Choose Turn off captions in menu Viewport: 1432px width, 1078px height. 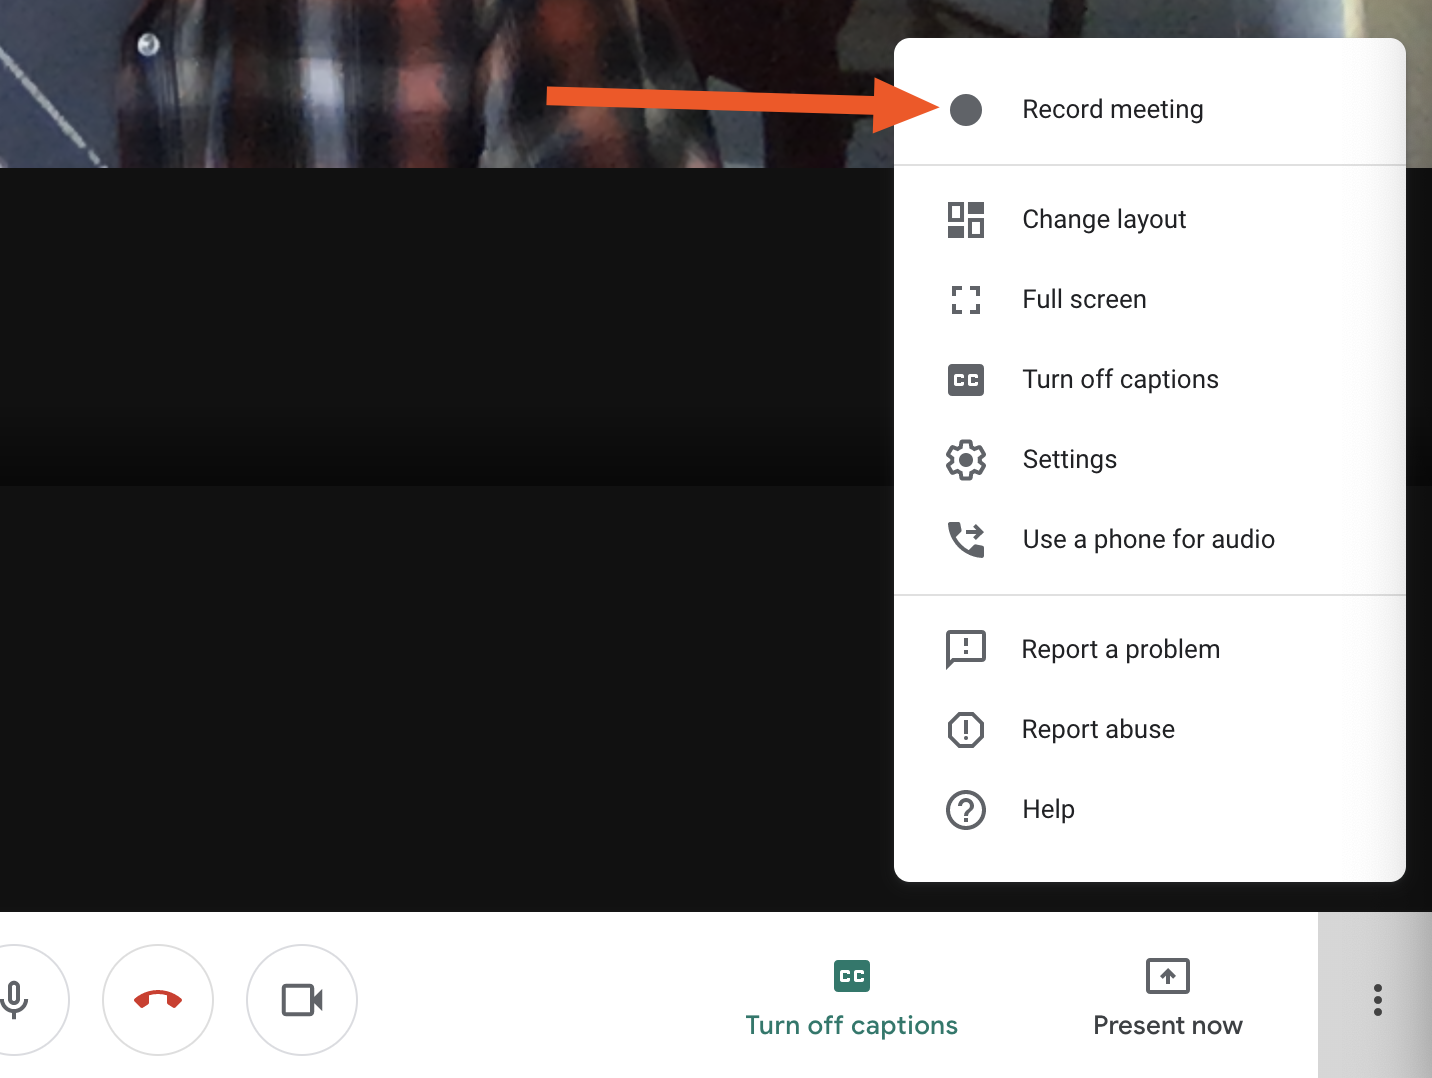[1150, 380]
